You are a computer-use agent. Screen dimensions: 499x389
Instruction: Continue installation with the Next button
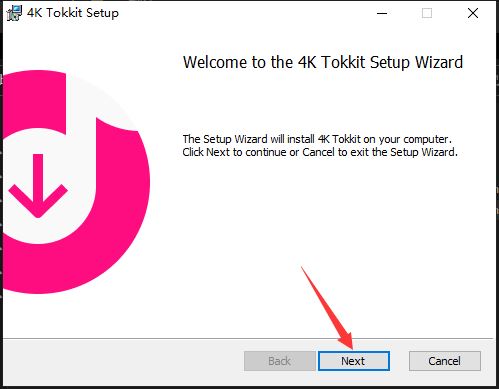(354, 361)
